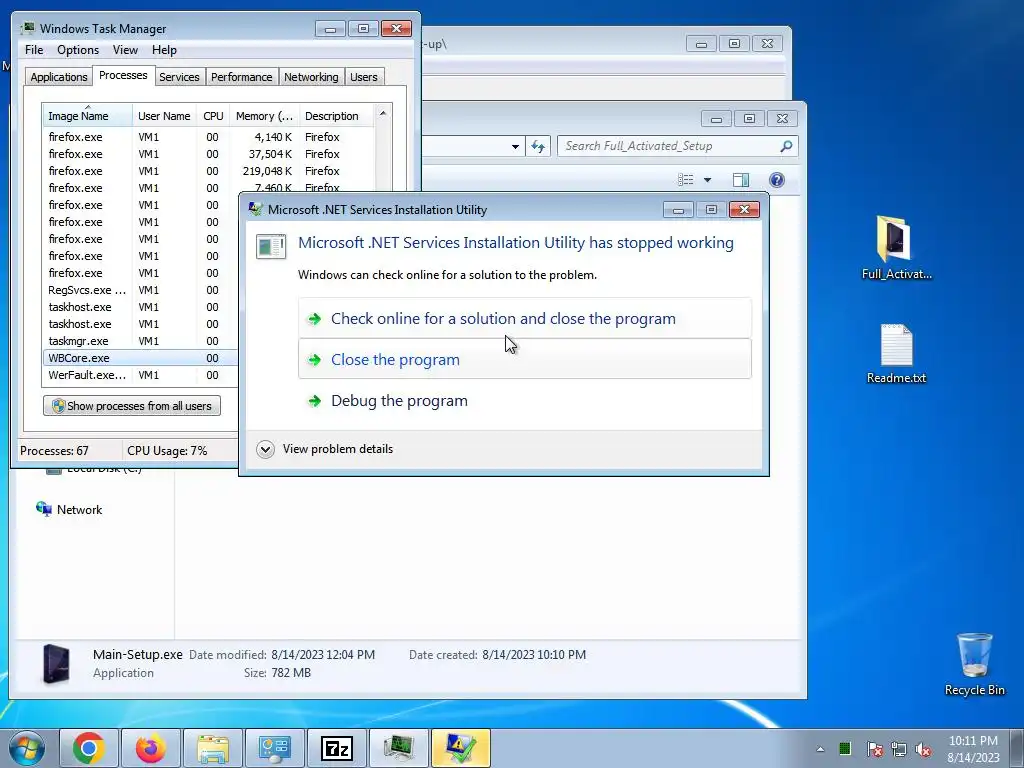This screenshot has width=1024, height=768.
Task: Open the Full_Activat... folder on desktop
Action: coord(896,248)
